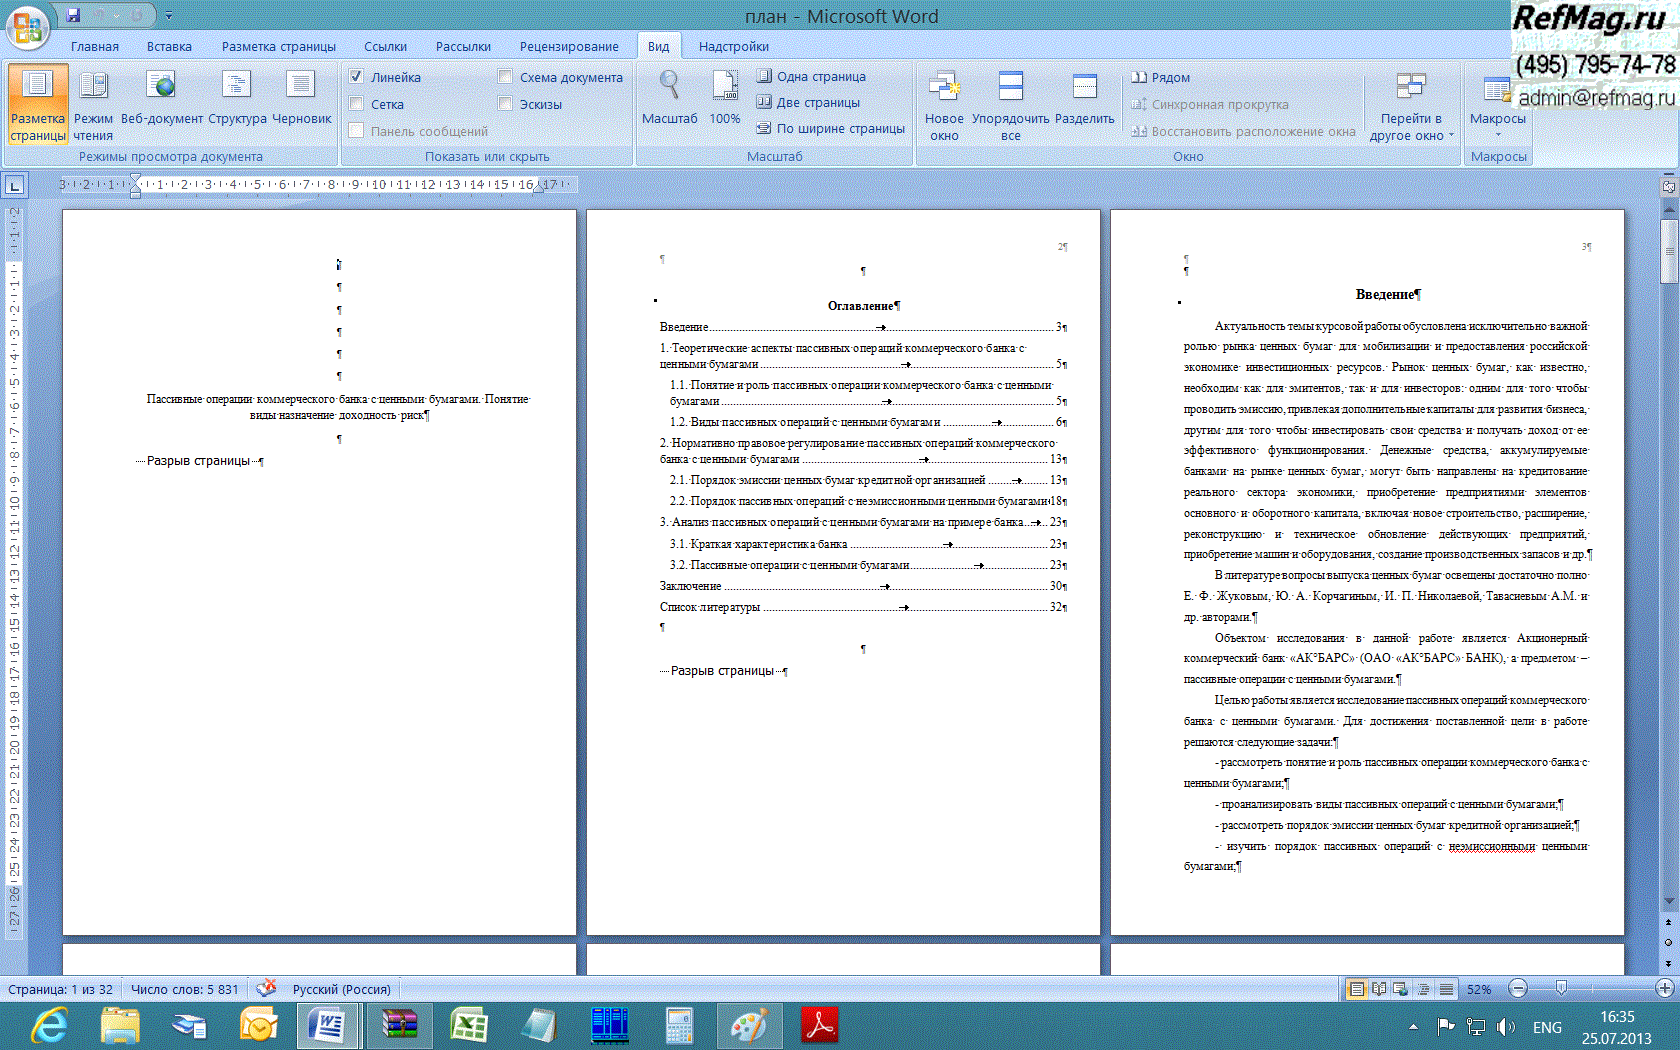This screenshot has height=1050, width=1680.
Task: Split the window (Разделить)
Action: coord(1084,99)
